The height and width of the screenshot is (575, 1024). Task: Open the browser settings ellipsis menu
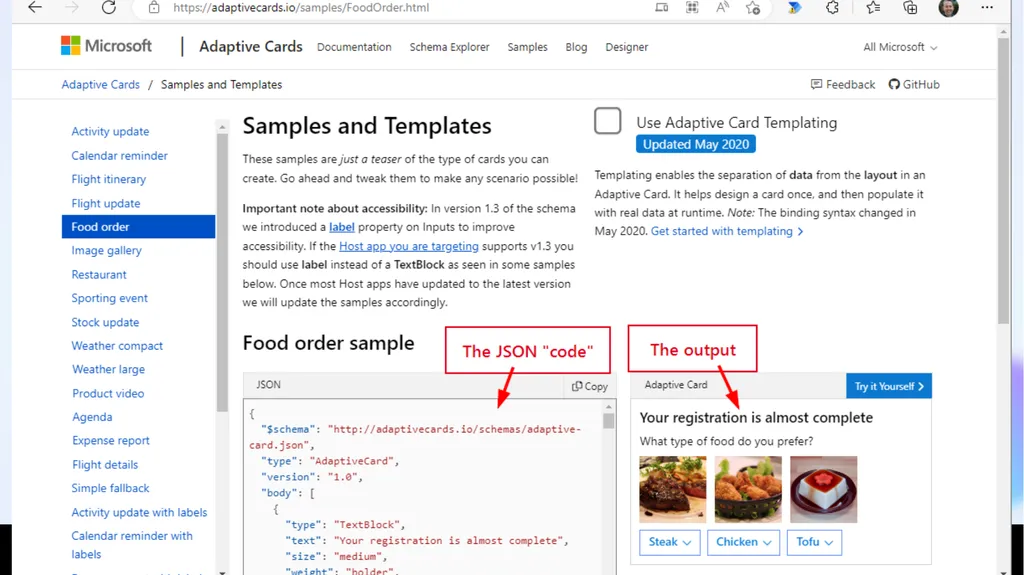(987, 8)
